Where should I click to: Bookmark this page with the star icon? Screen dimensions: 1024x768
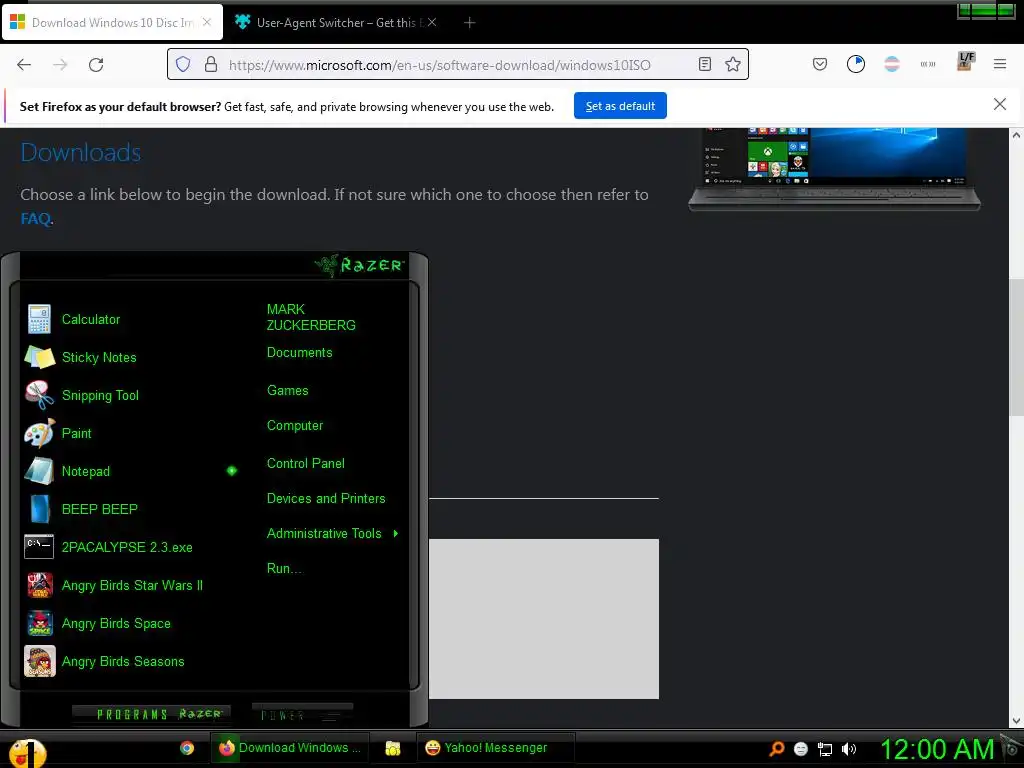733,64
